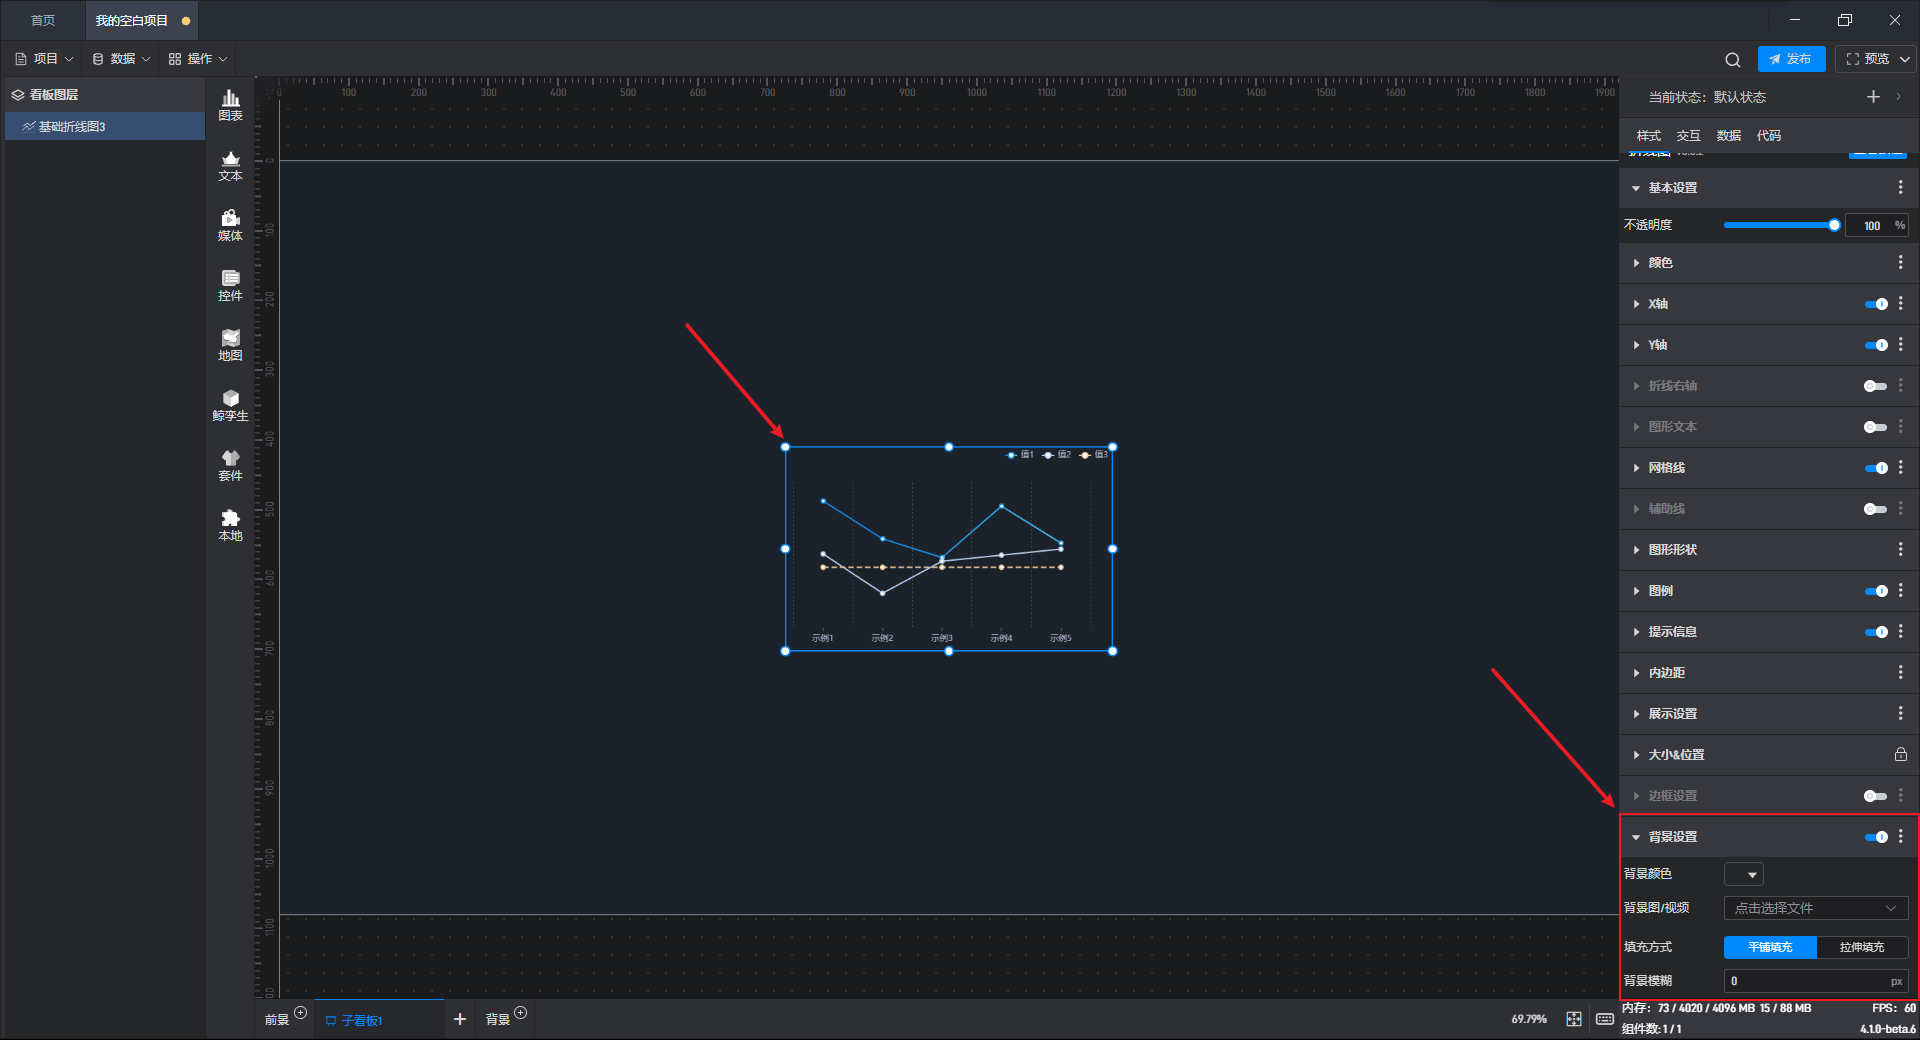The height and width of the screenshot is (1040, 1920).
Task: Select 拉伸填充 fill mode
Action: (x=1862, y=947)
